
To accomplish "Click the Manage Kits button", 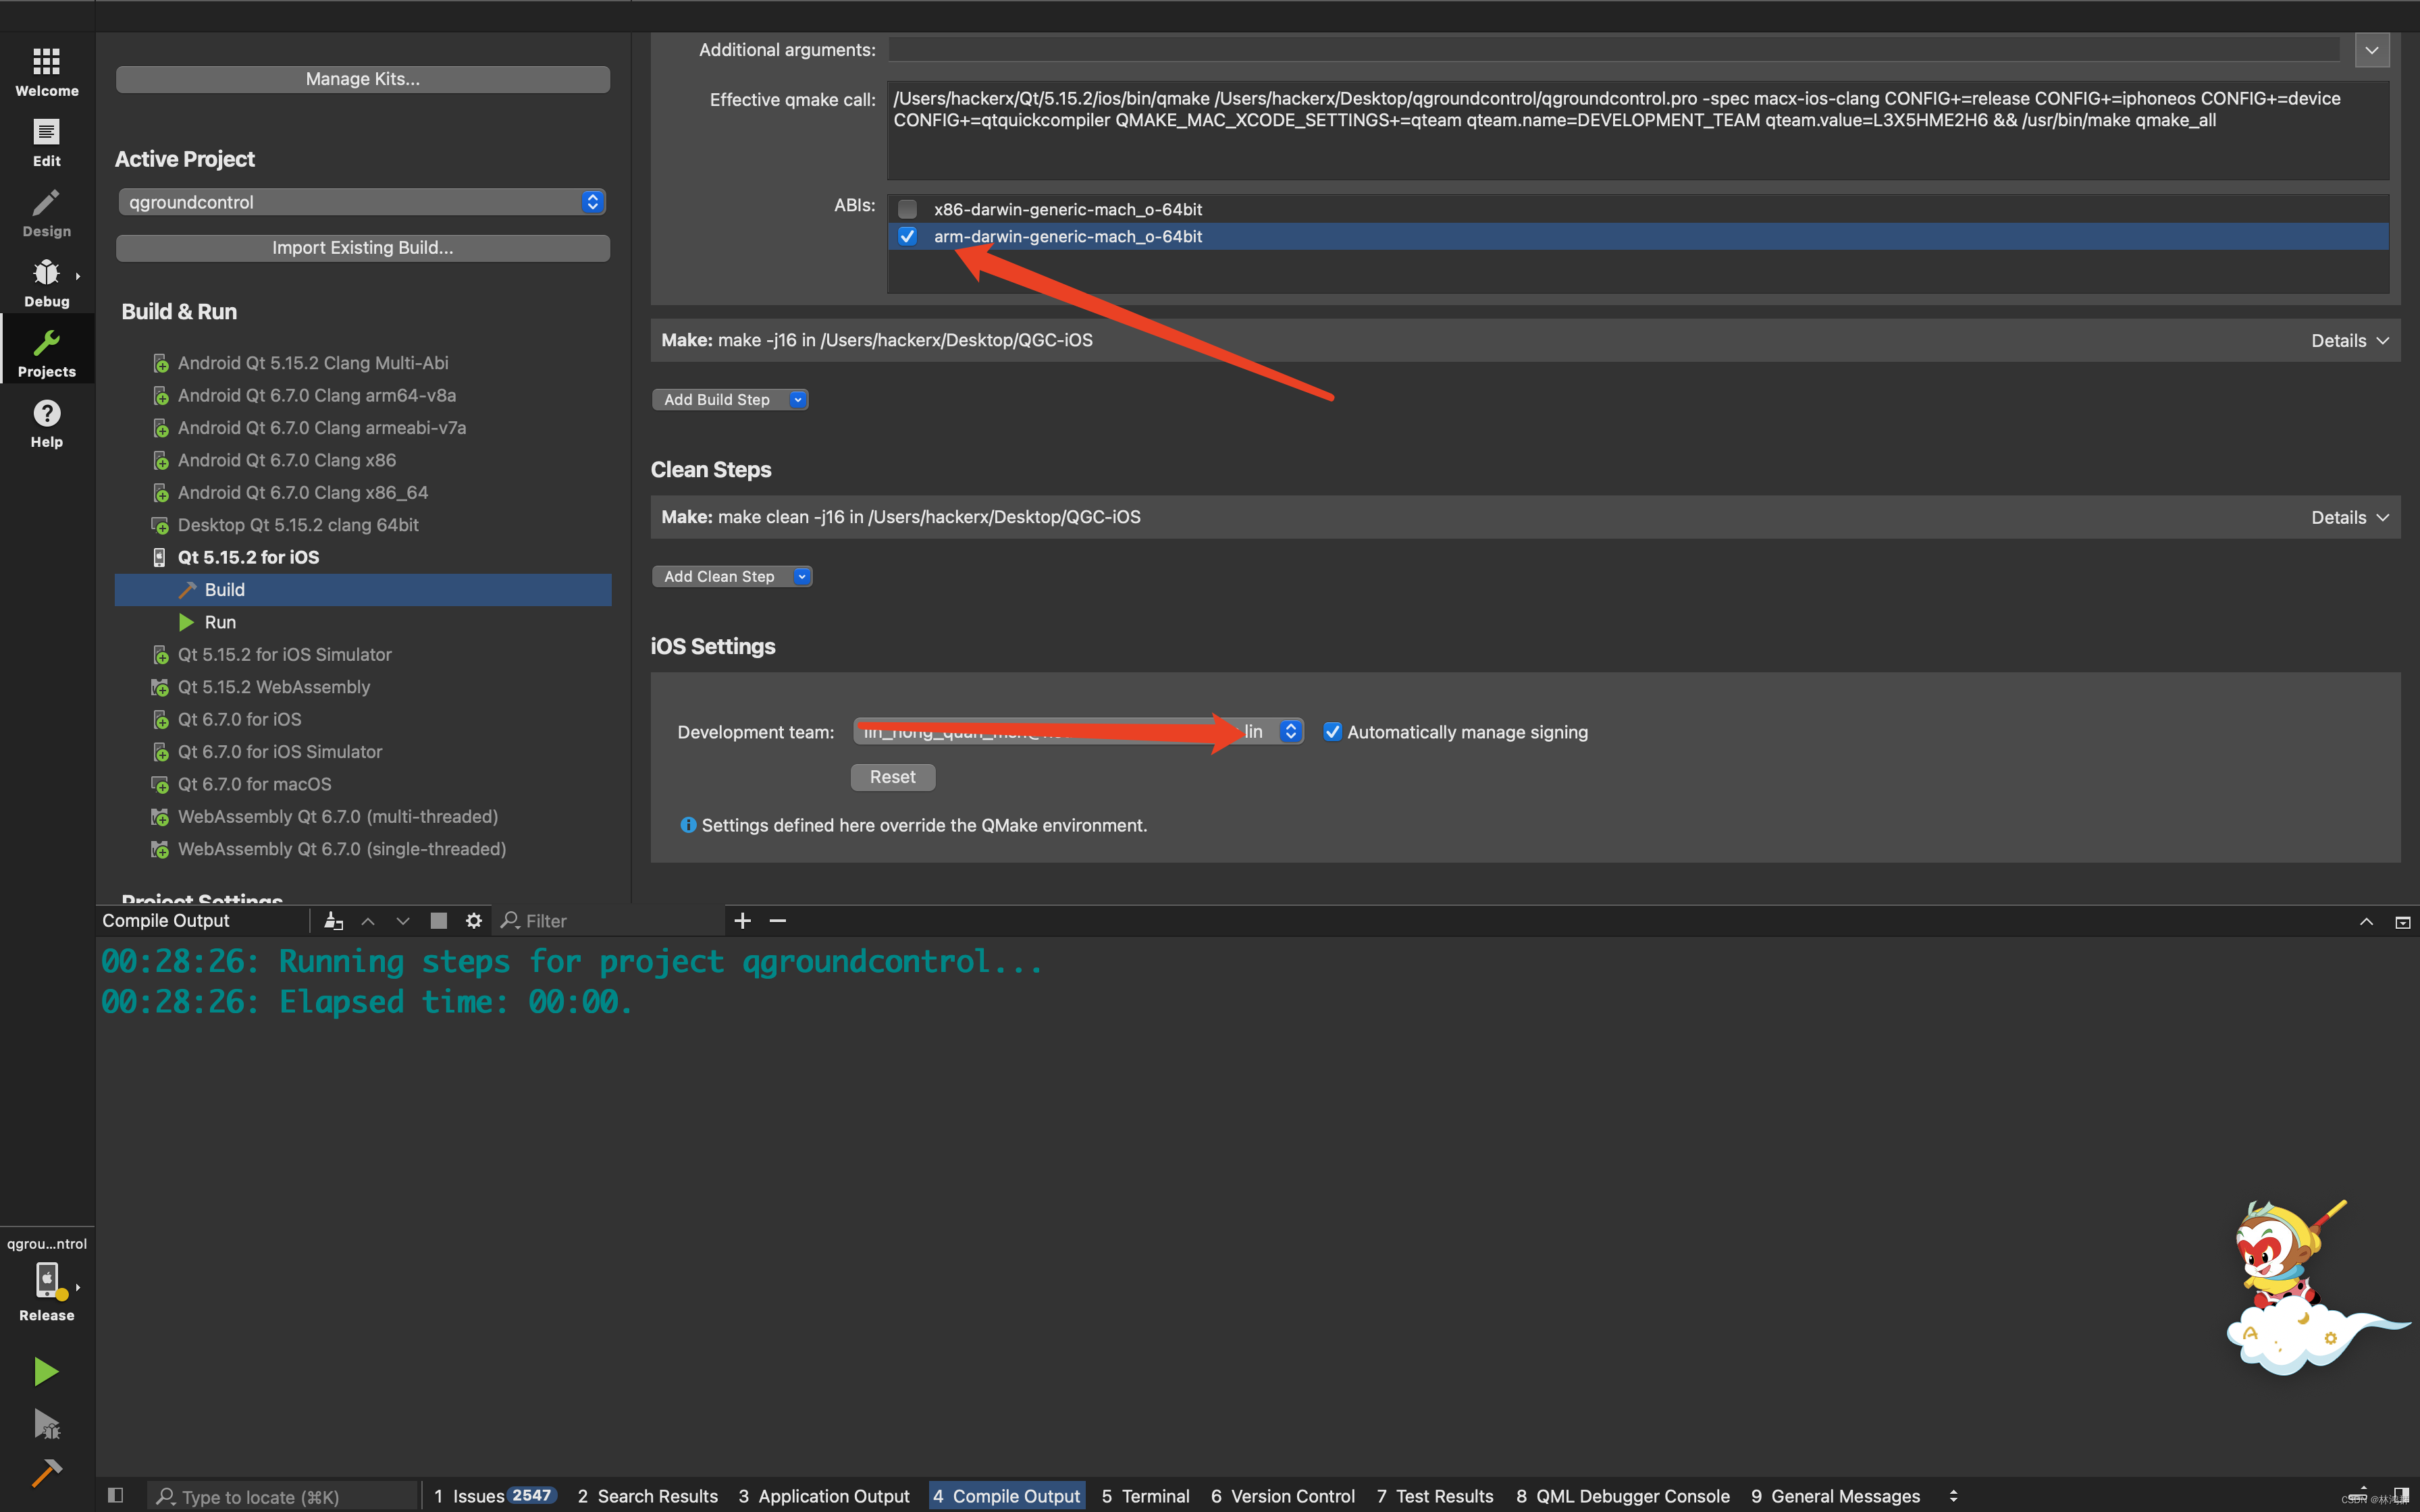I will (363, 79).
